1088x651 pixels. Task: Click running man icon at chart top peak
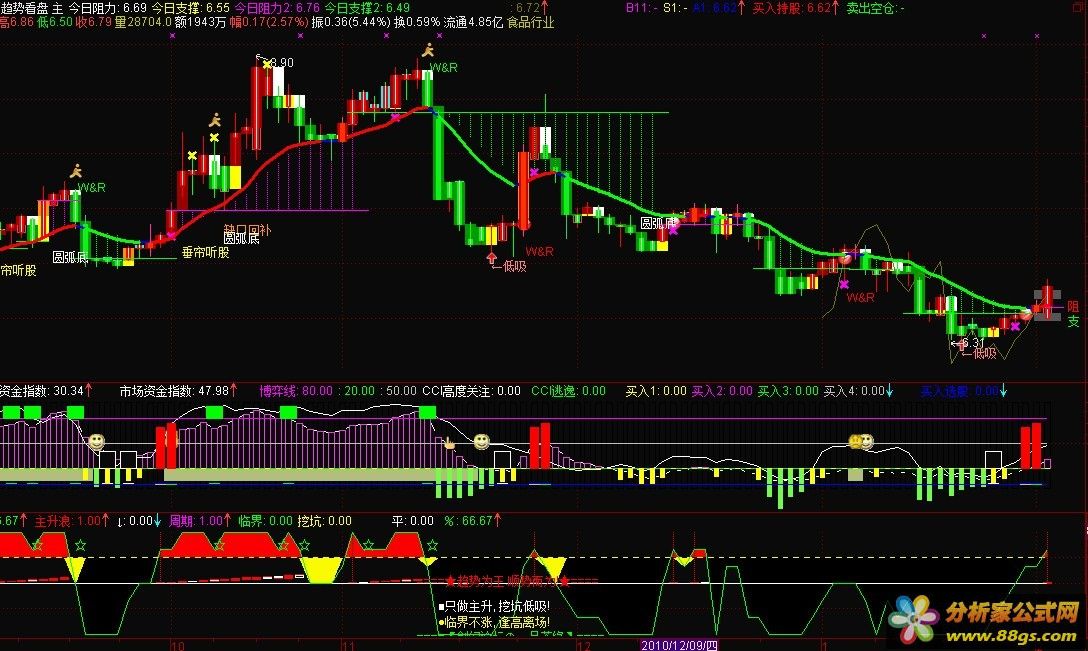point(428,50)
